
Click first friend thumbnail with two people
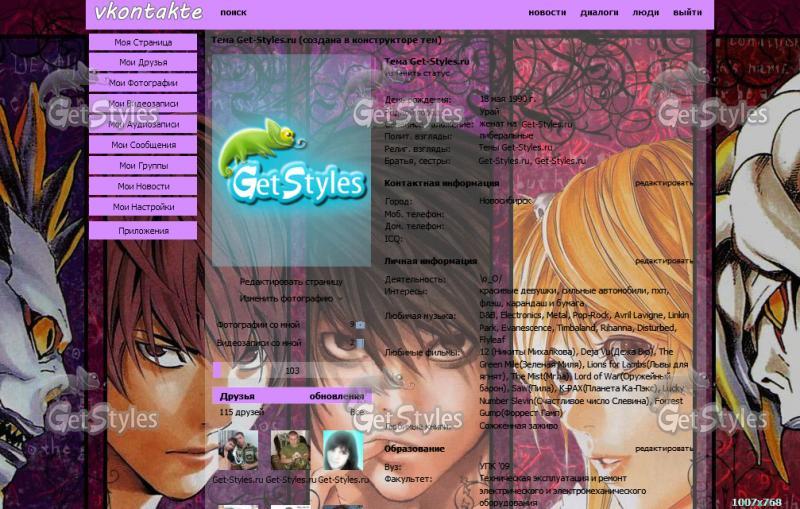click(x=238, y=450)
